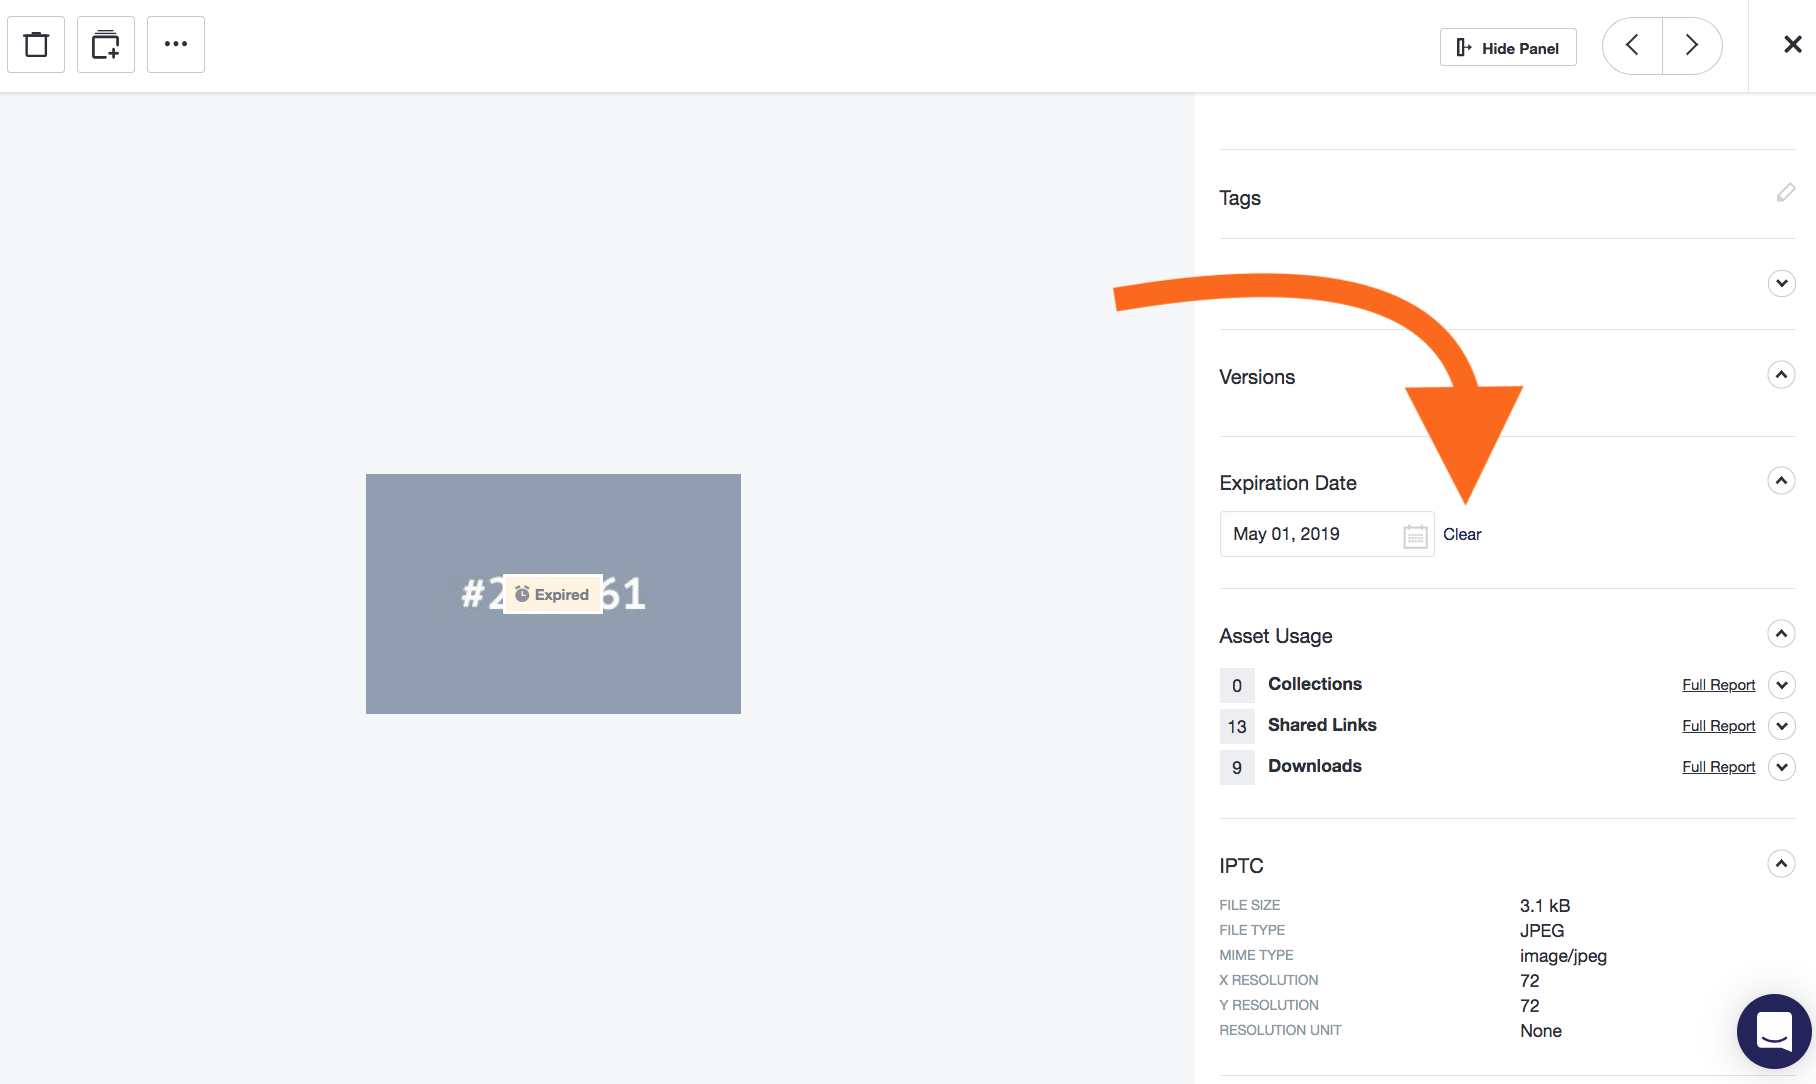Click the Collections label in Asset Usage
The image size is (1816, 1084).
1314,684
